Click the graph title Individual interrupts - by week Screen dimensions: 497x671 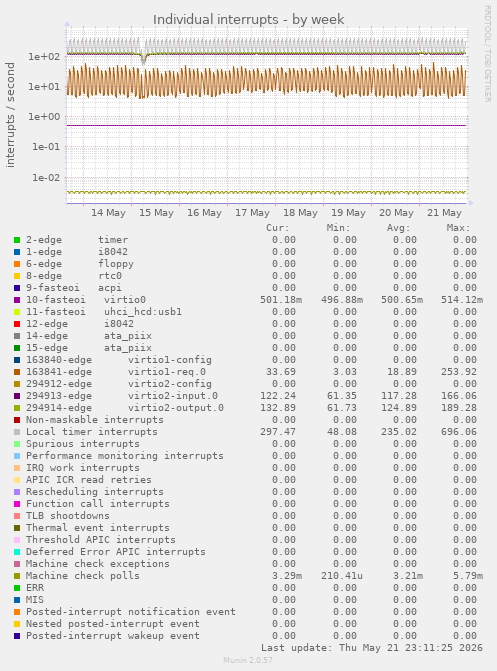coord(248,19)
